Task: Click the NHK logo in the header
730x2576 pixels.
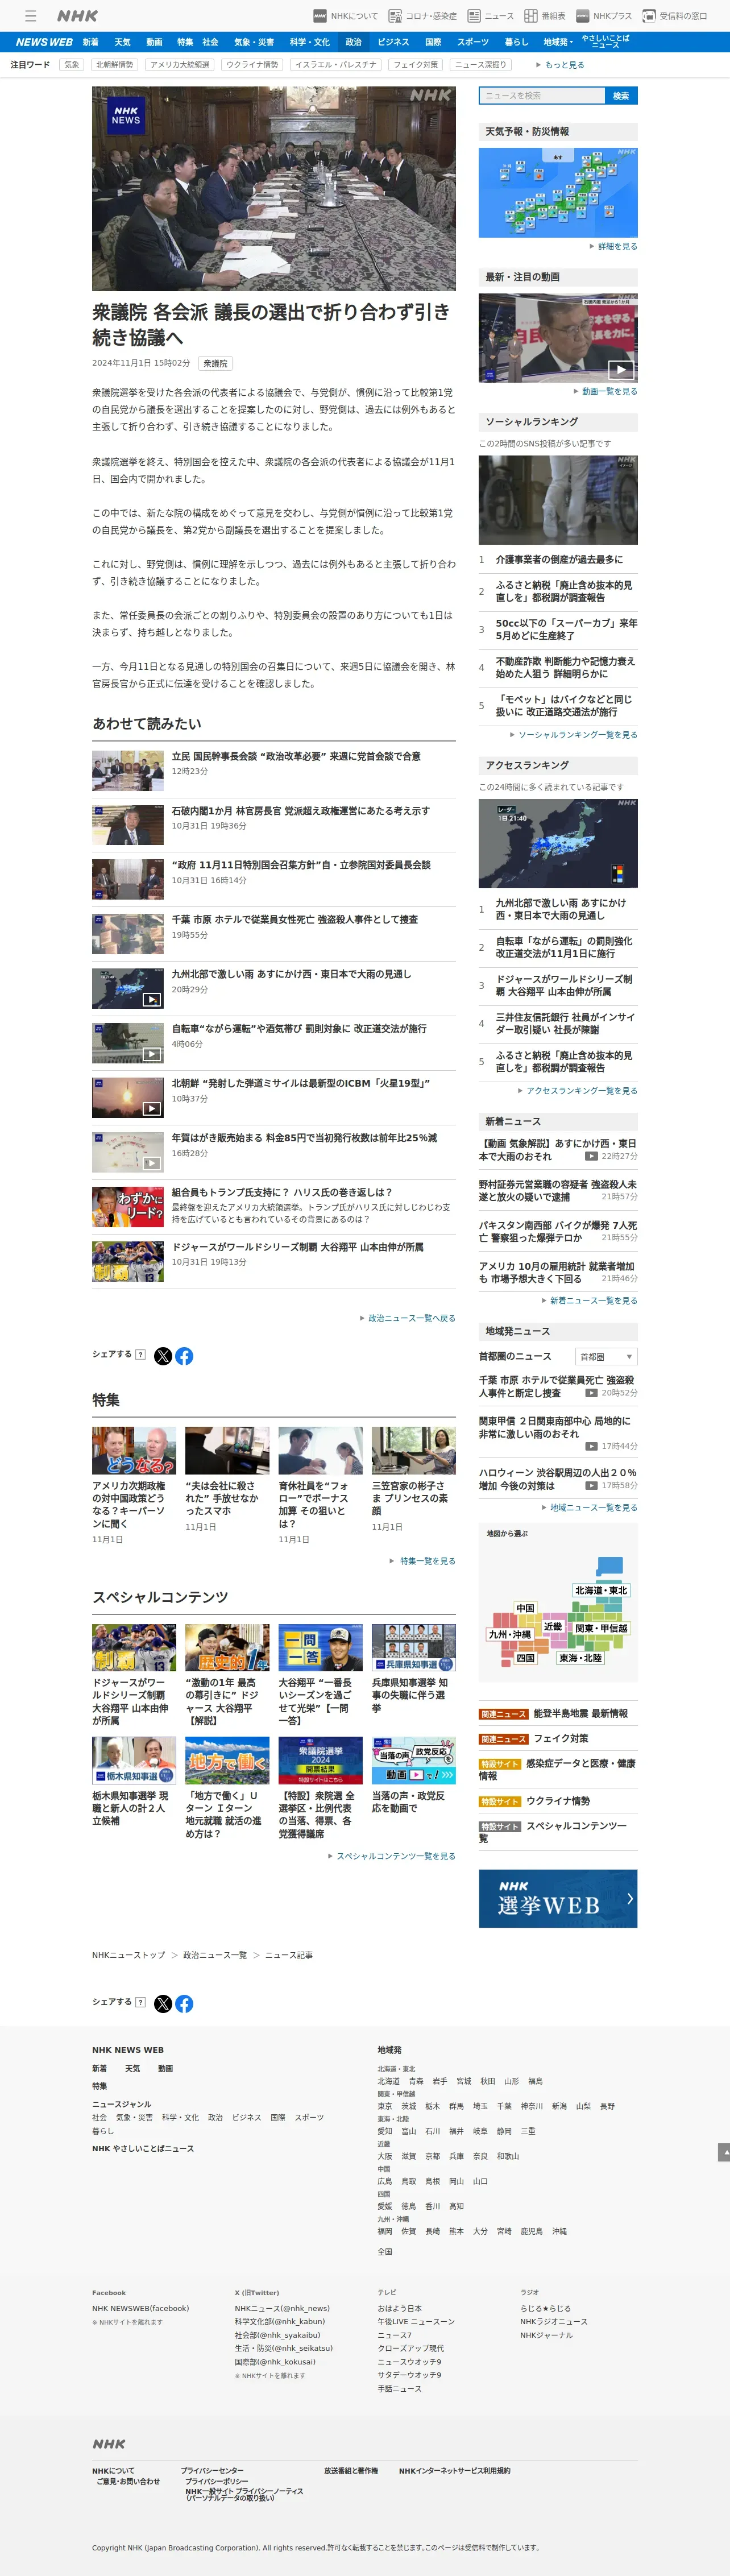Action: (x=77, y=16)
